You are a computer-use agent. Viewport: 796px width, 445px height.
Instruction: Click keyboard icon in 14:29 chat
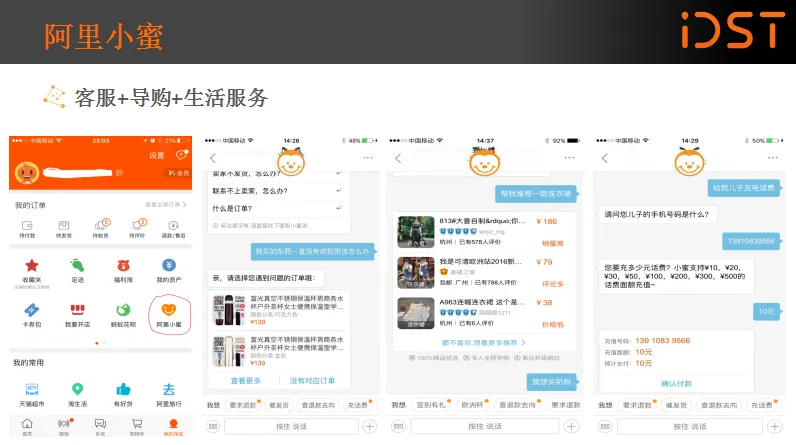click(605, 426)
